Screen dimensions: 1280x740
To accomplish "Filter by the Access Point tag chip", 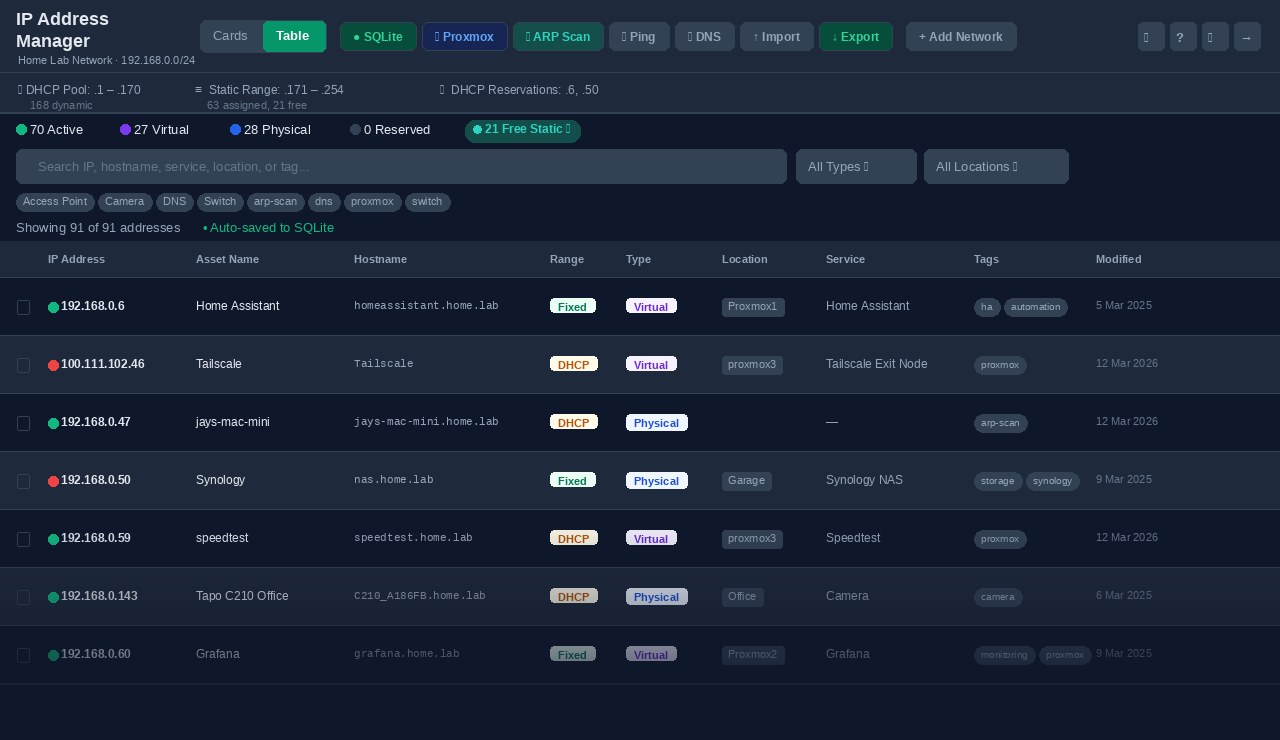I will [x=55, y=202].
